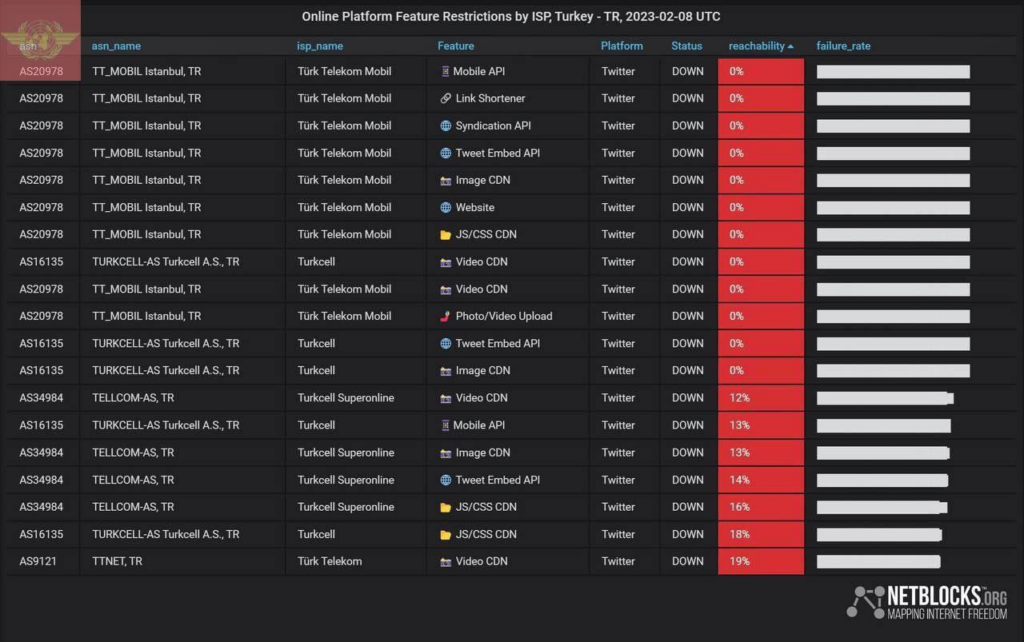Viewport: 1024px width, 642px height.
Task: Click the Status column header
Action: point(687,46)
